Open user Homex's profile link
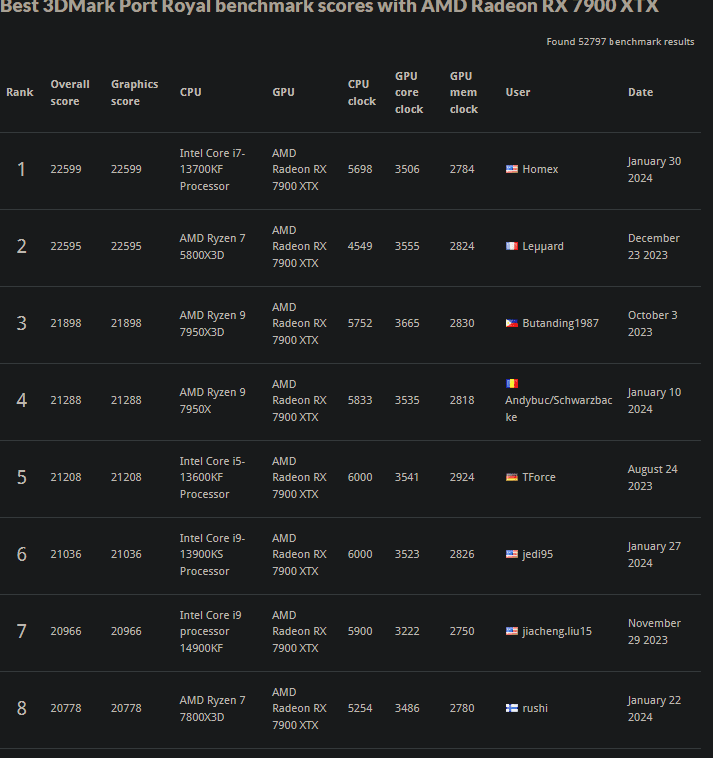The image size is (713, 758). pyautogui.click(x=540, y=169)
